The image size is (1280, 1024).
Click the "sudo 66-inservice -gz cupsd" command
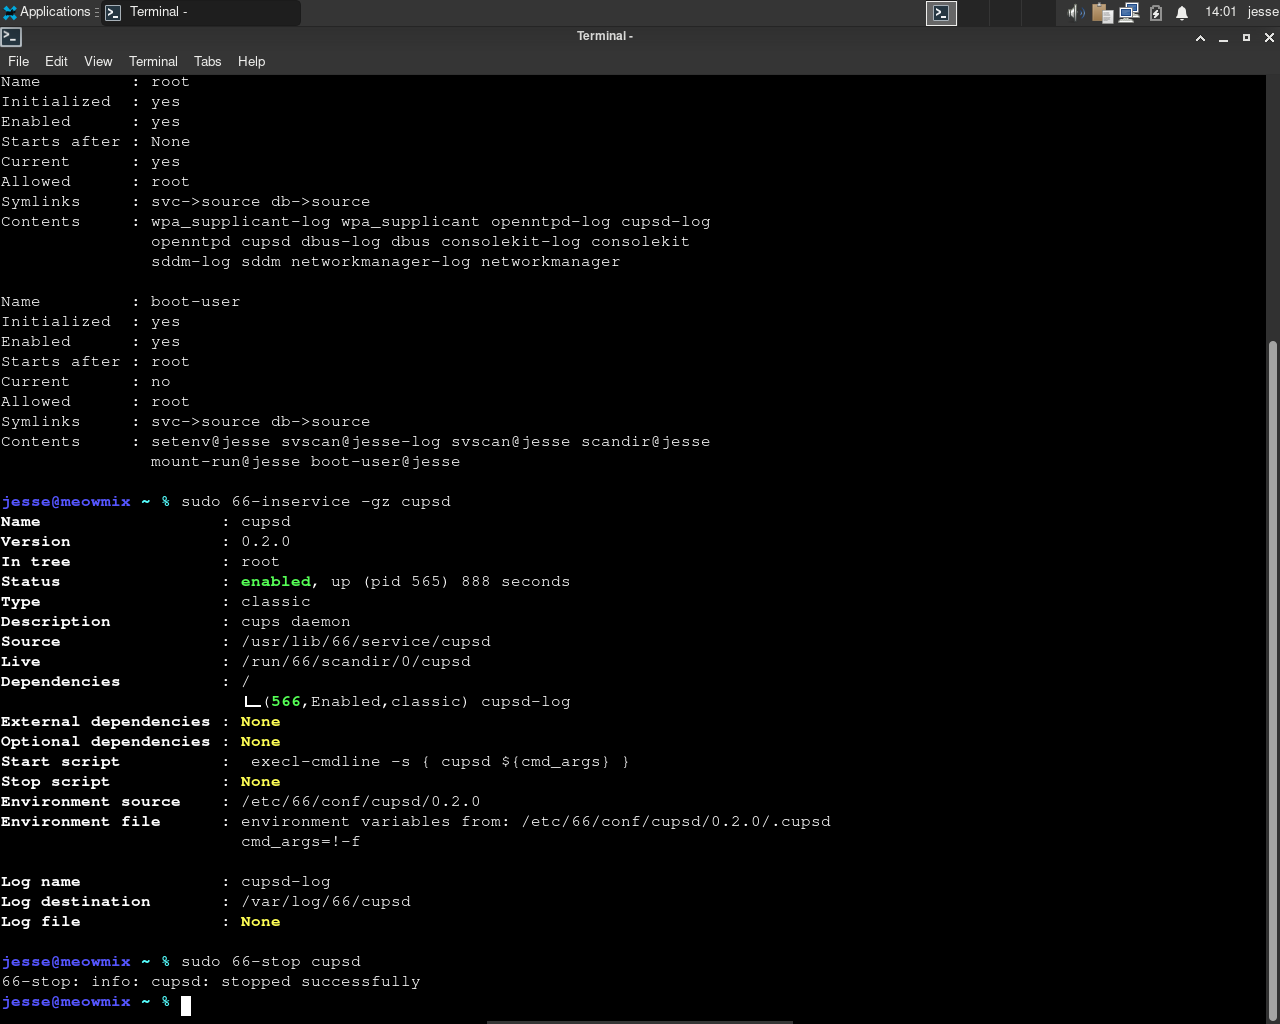[x=316, y=502]
